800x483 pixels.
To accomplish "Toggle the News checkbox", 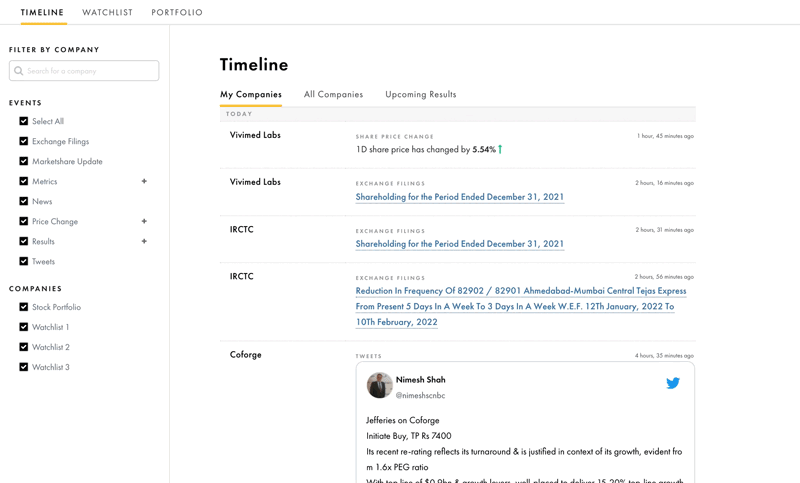I will [x=23, y=201].
